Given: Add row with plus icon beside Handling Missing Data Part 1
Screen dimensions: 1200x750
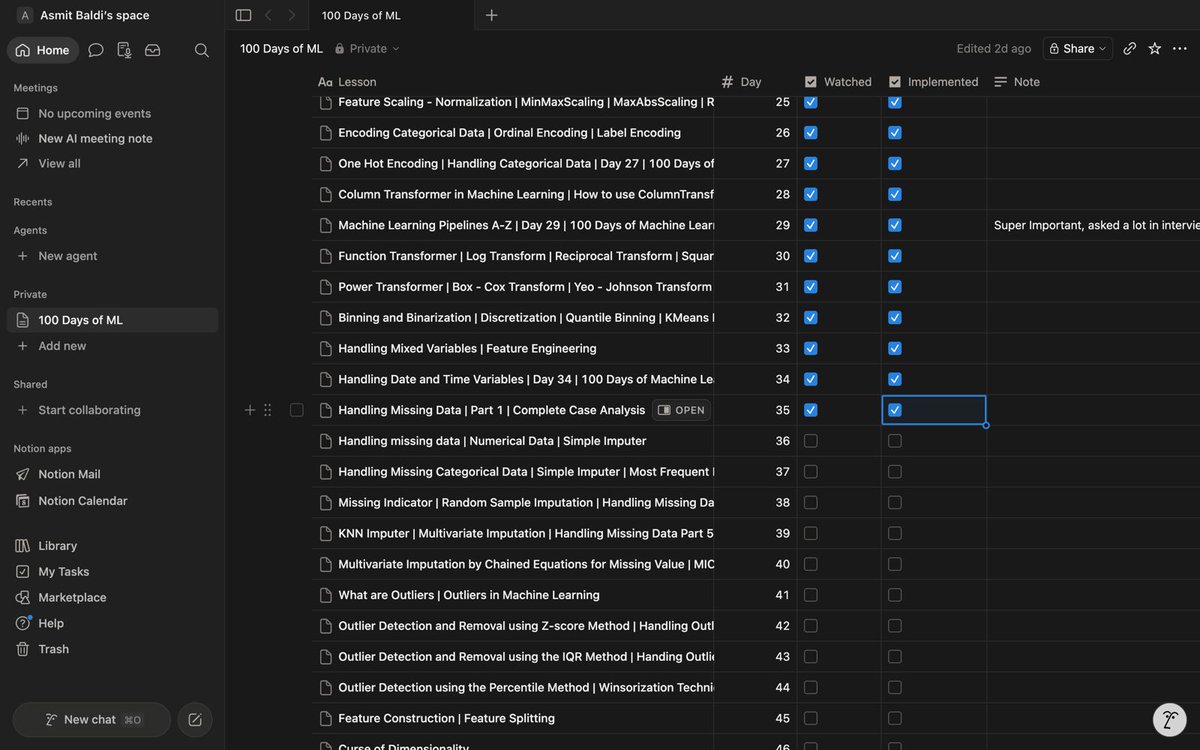Looking at the screenshot, I should coord(250,410).
